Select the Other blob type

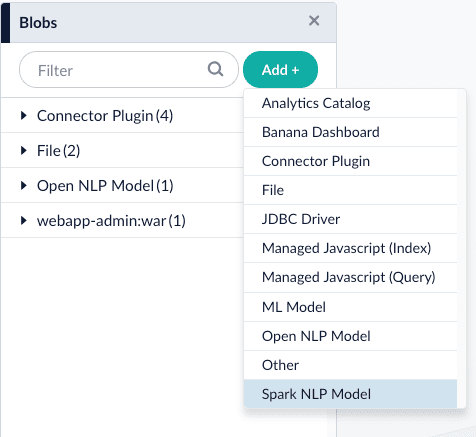(350, 365)
